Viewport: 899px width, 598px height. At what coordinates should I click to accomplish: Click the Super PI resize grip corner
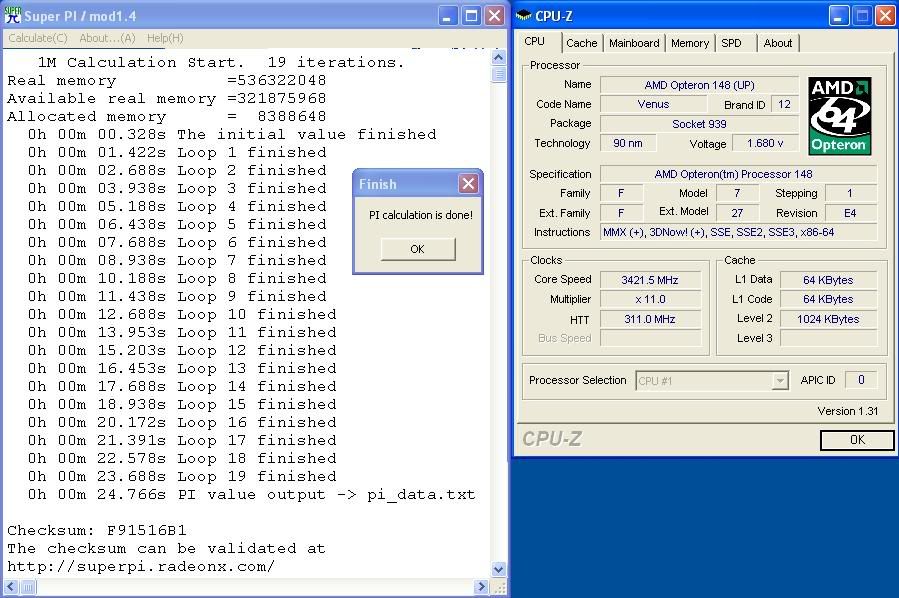tap(499, 587)
